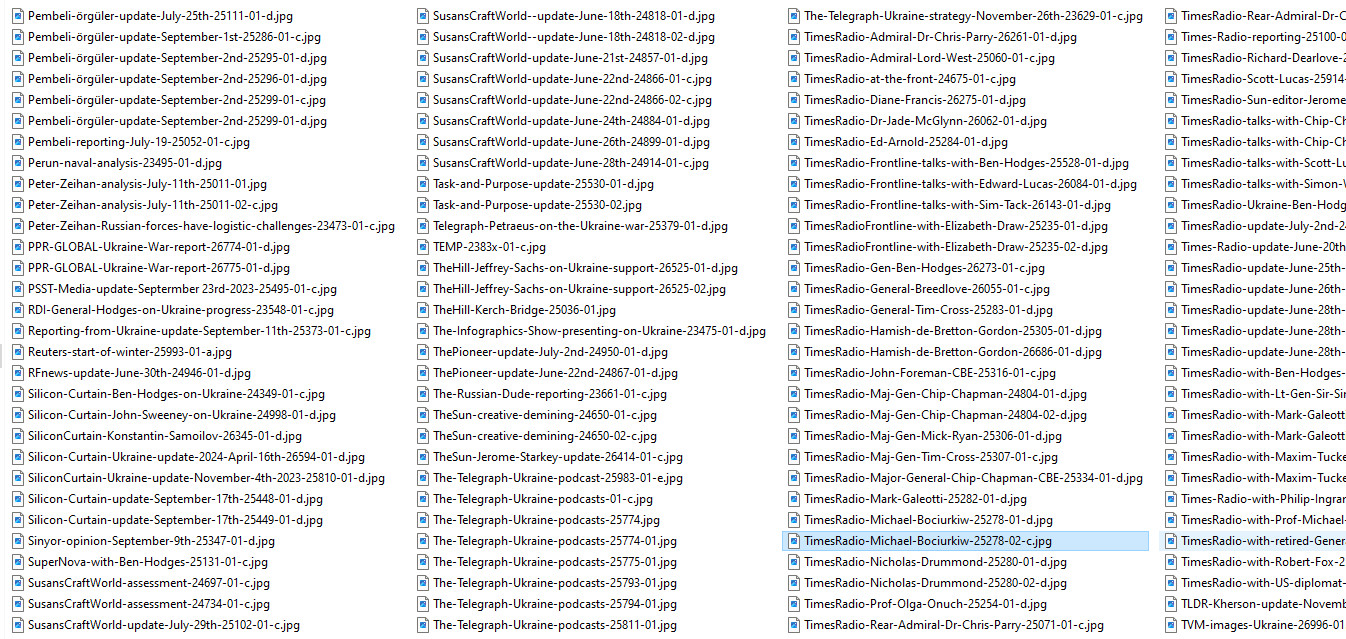Select the icon next to TimesRadio-John-Foreman-CBE-25316-01-c.jpg
This screenshot has width=1346, height=639.
point(794,373)
